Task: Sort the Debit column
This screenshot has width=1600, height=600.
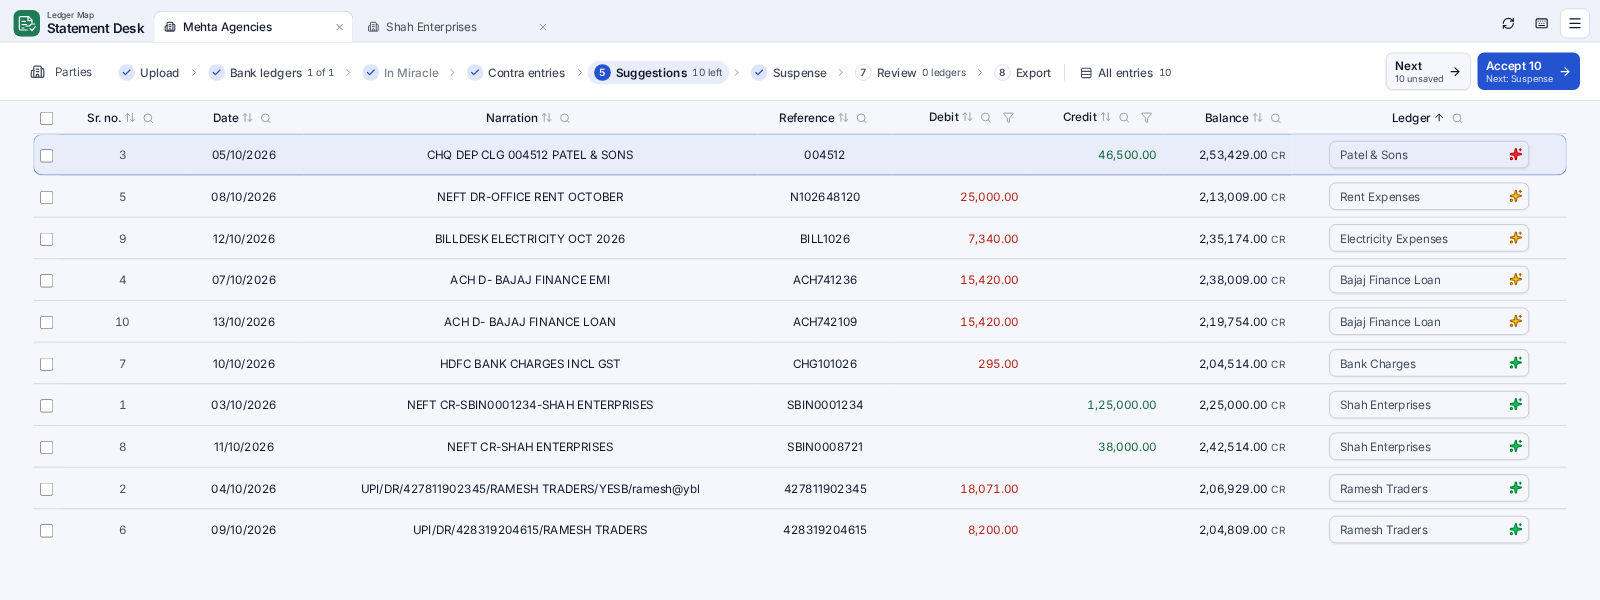Action: tap(967, 117)
